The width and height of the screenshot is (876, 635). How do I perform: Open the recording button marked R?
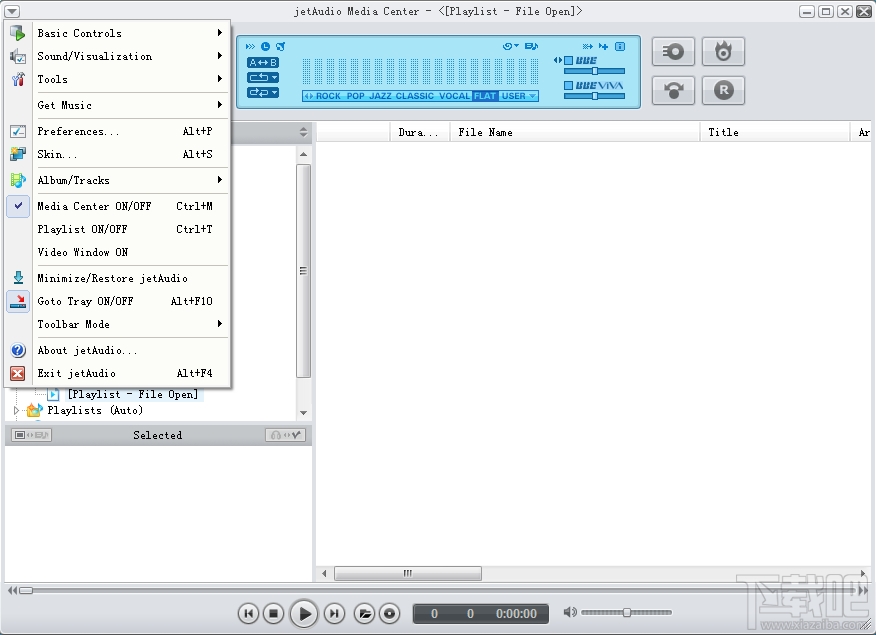coord(723,90)
